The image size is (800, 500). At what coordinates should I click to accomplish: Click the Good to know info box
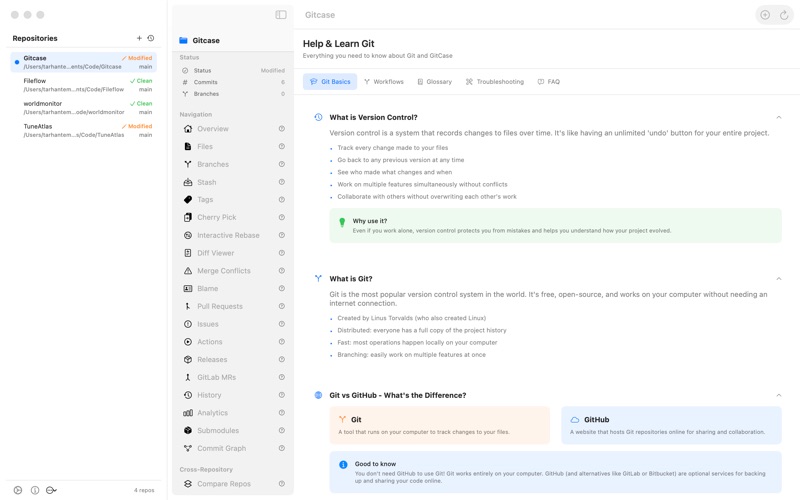pos(556,472)
